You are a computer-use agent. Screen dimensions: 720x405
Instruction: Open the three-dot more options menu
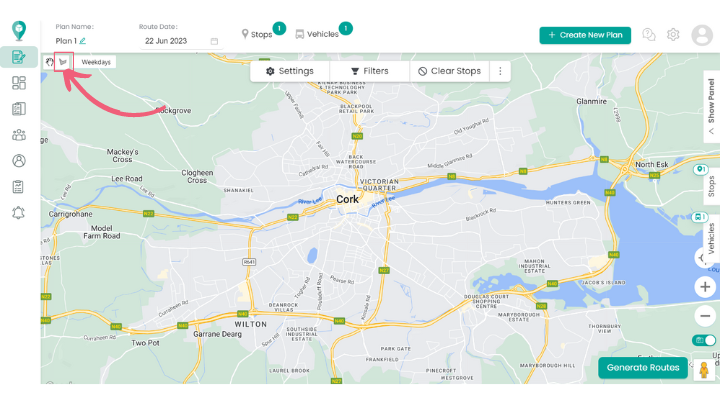(x=500, y=71)
